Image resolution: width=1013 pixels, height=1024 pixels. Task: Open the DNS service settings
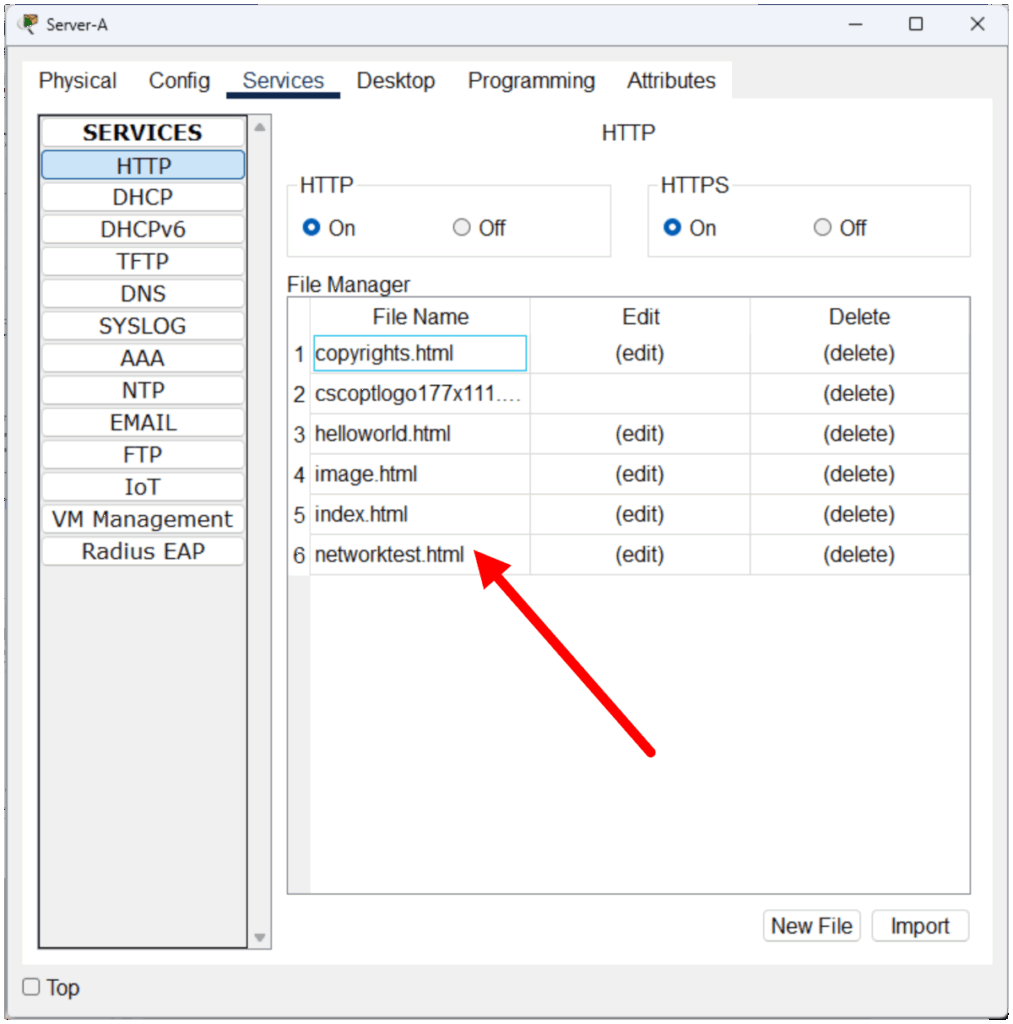(143, 294)
